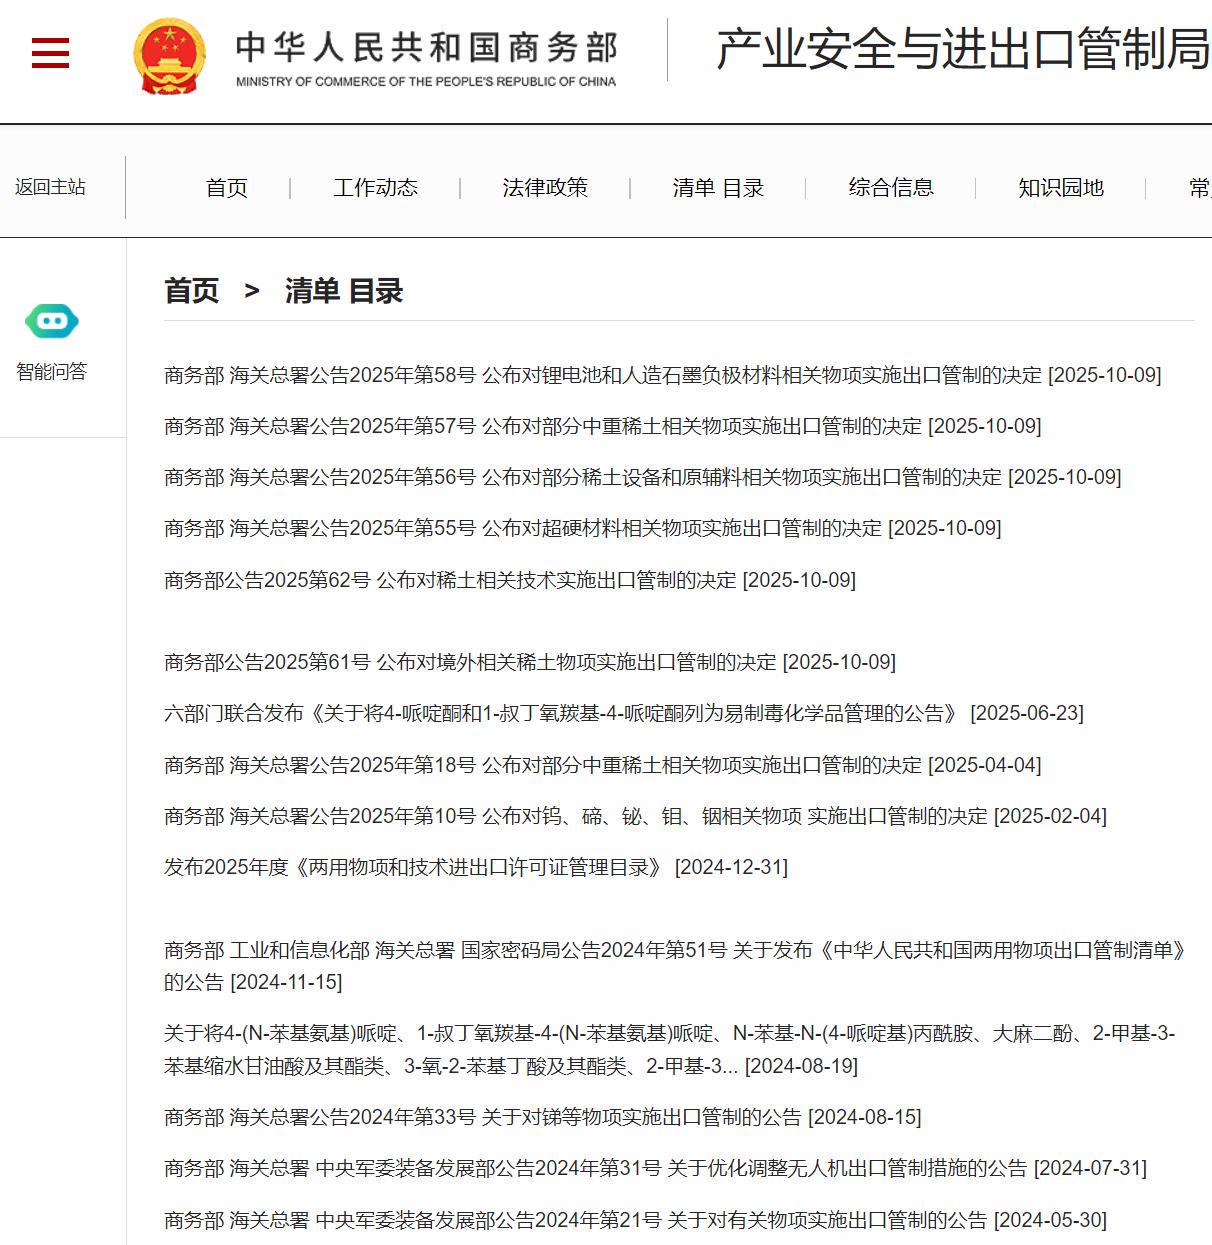Go to the 法律政策 menu item
Screen dimensions: 1212x1245
coord(545,188)
